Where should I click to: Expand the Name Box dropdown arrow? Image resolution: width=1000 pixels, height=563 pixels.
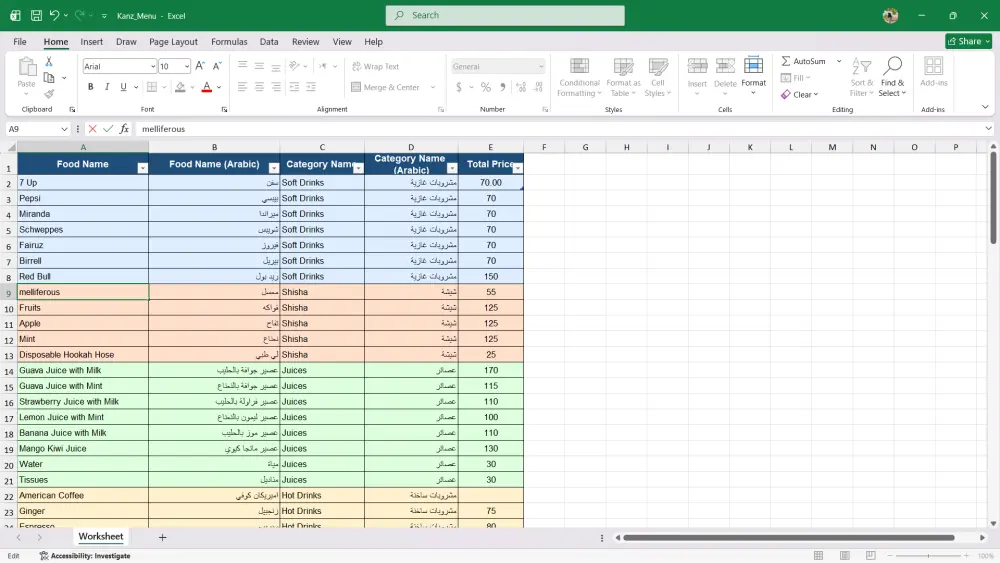click(64, 129)
